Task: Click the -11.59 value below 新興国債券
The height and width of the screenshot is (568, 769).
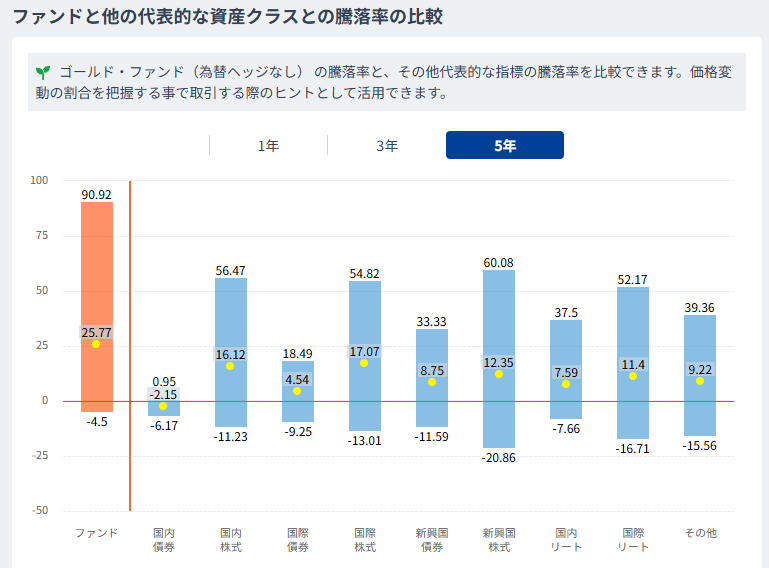Action: pos(432,437)
